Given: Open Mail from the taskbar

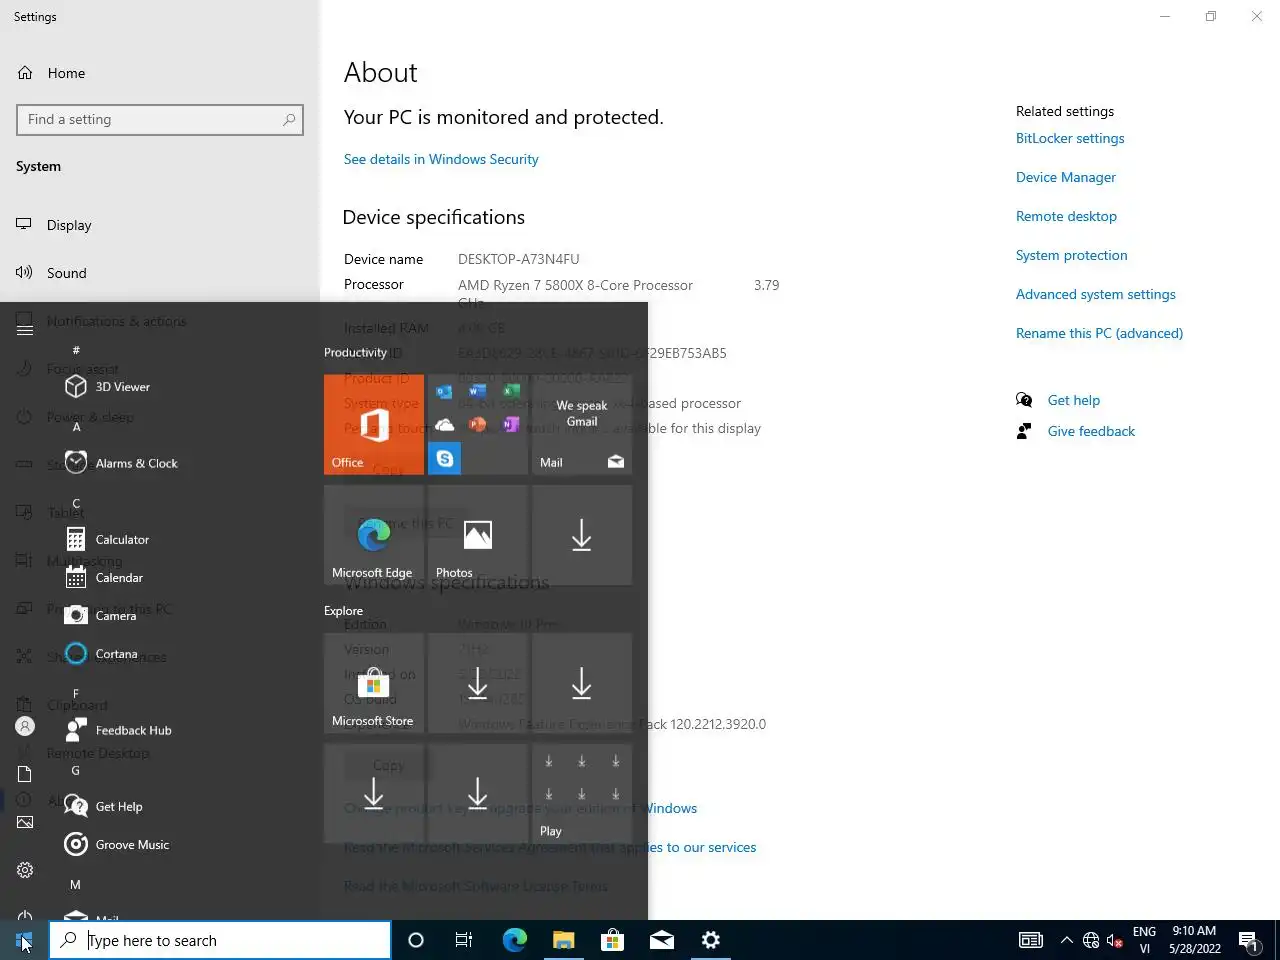Looking at the screenshot, I should (x=661, y=940).
